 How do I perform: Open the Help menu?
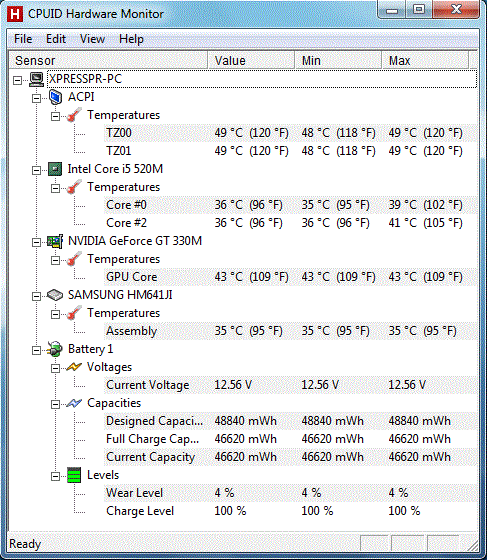131,39
